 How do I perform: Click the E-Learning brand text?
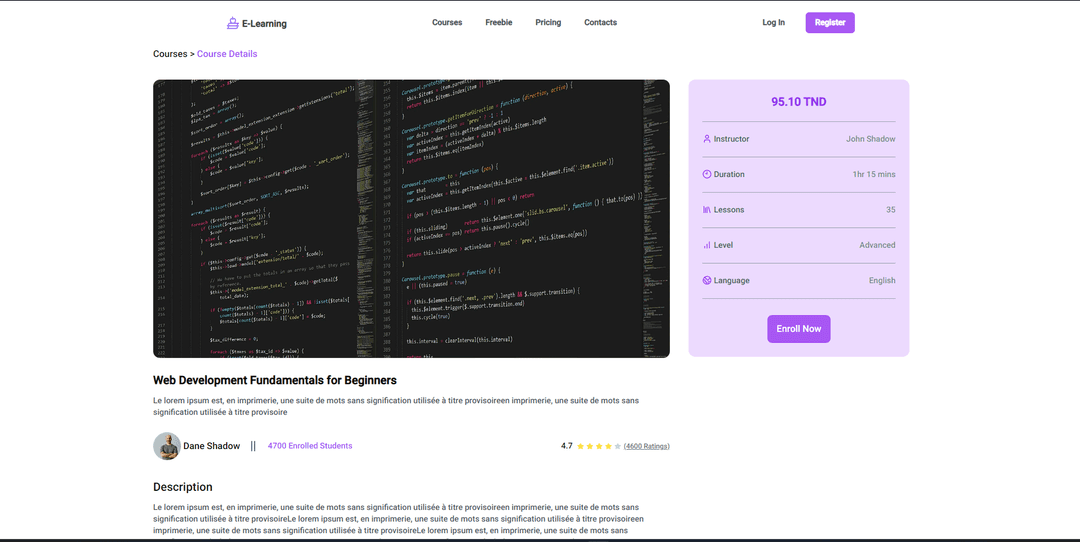[x=264, y=23]
